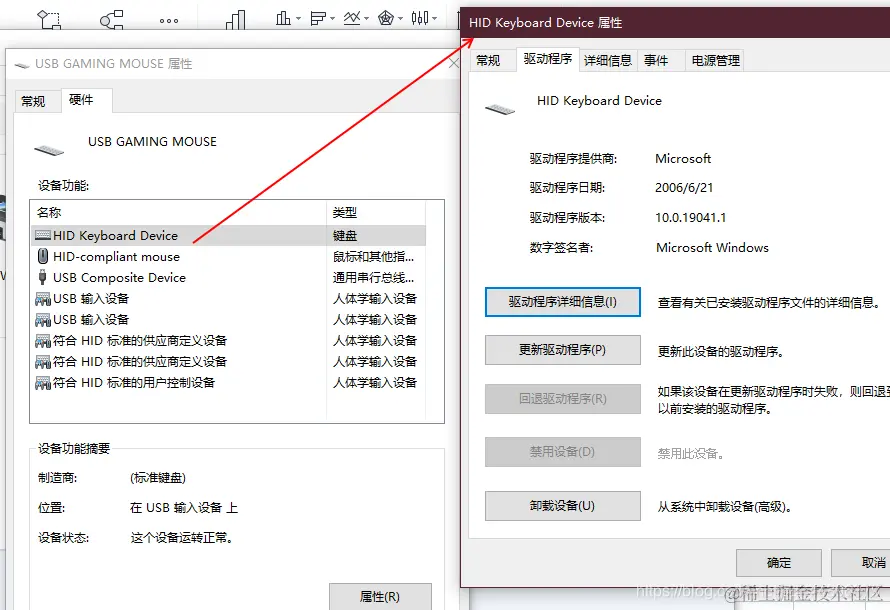Click the driver date value 2006/6/21

[684, 188]
